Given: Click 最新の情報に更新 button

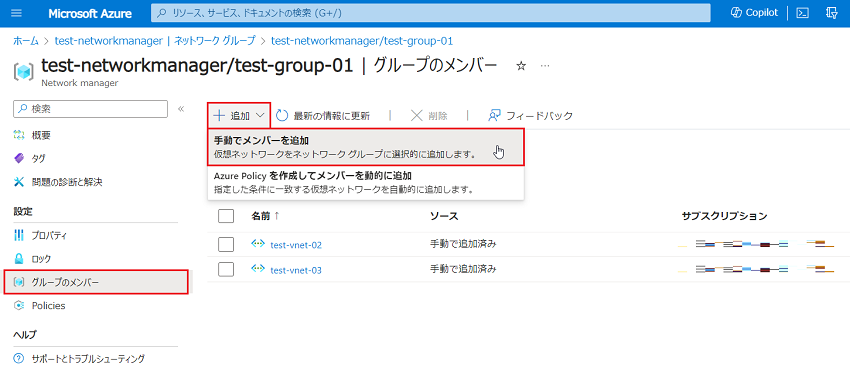Looking at the screenshot, I should tap(323, 115).
